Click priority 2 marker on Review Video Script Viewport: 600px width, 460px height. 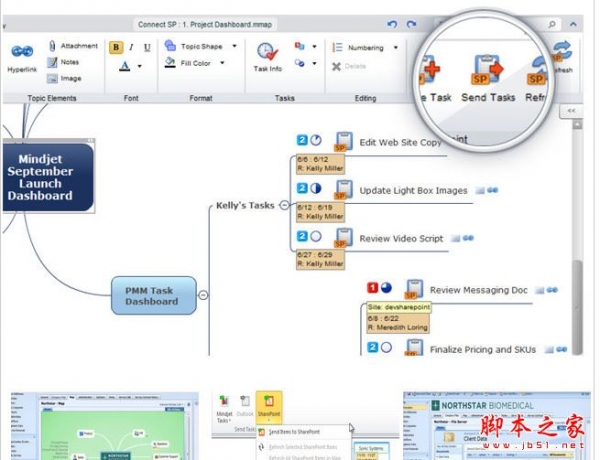pos(302,236)
